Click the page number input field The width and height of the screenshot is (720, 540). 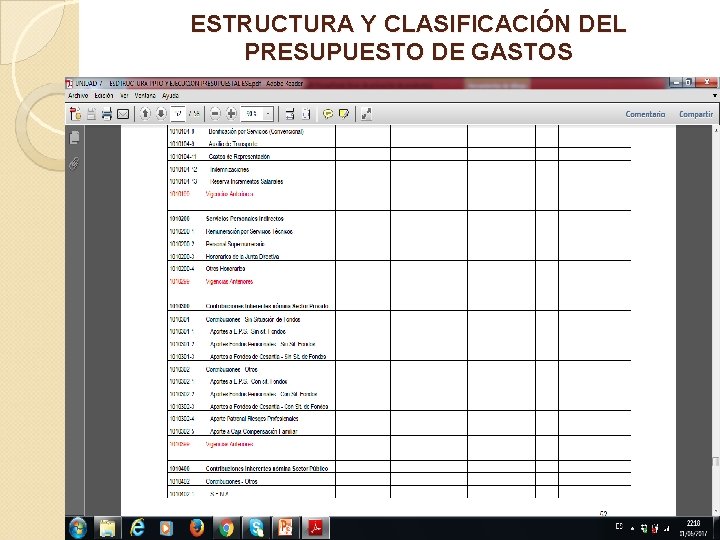pos(178,113)
